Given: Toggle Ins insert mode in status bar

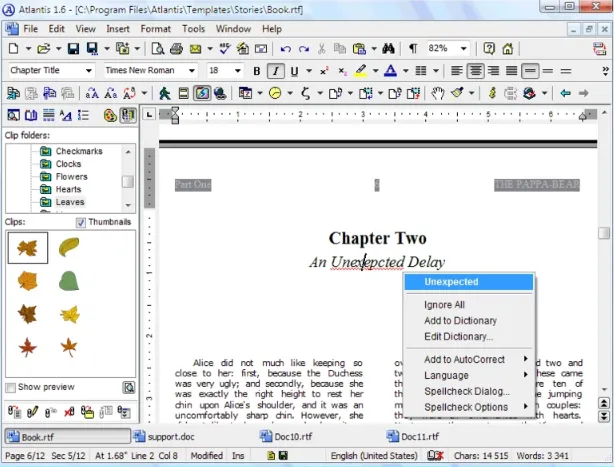Looking at the screenshot, I should pyautogui.click(x=238, y=456).
